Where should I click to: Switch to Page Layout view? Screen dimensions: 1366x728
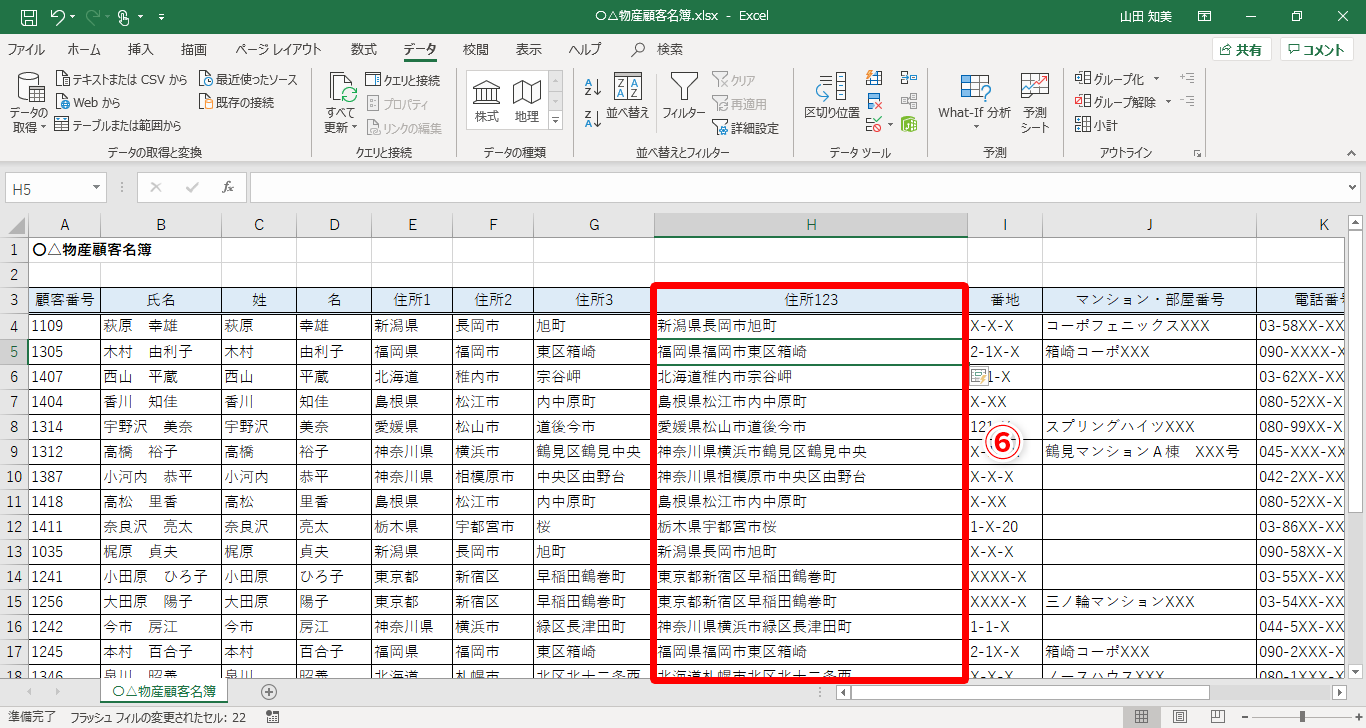[1179, 717]
